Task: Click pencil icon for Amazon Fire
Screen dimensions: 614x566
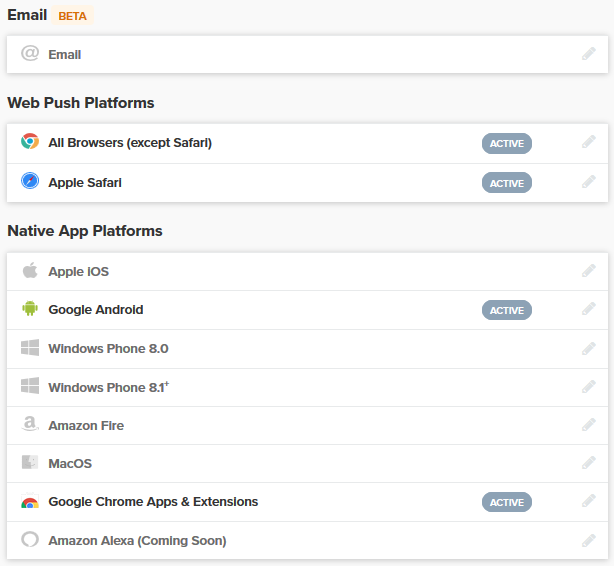Action: [x=589, y=425]
